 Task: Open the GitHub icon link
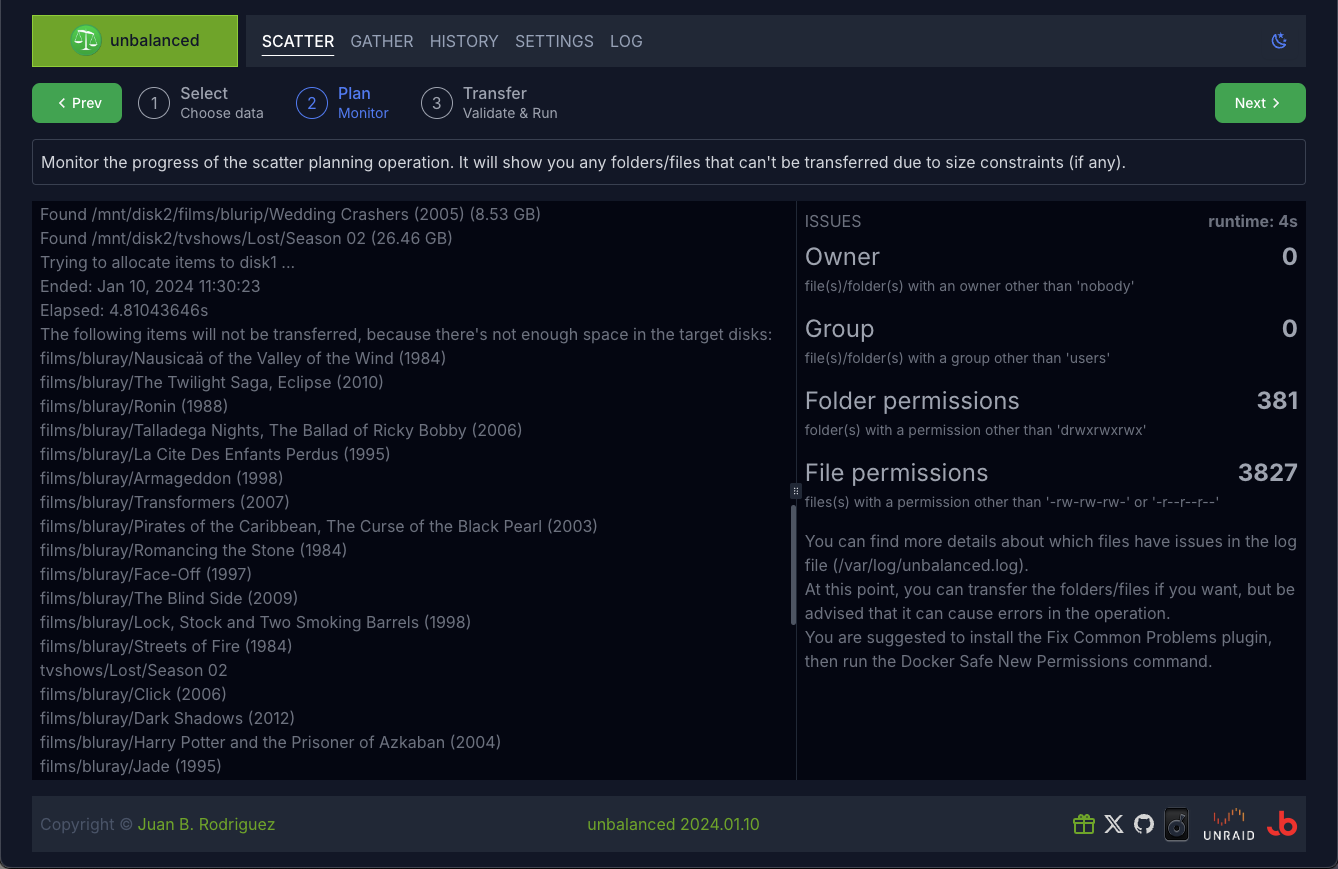[1144, 824]
